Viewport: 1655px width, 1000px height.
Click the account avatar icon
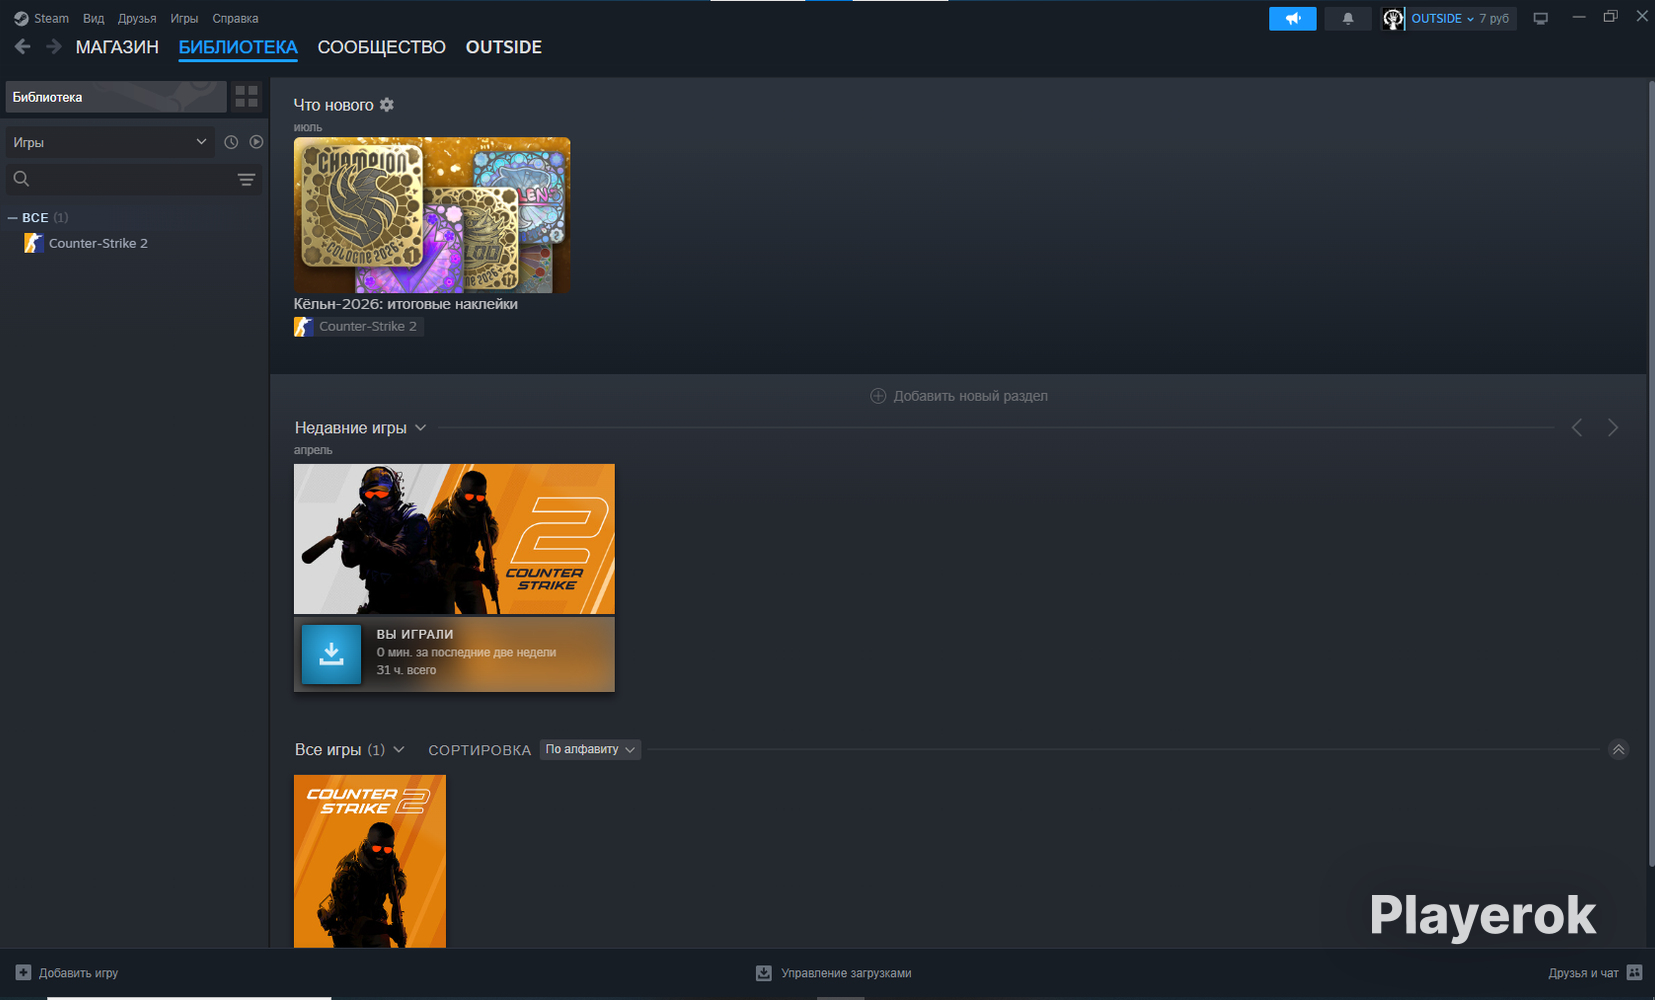click(1393, 18)
